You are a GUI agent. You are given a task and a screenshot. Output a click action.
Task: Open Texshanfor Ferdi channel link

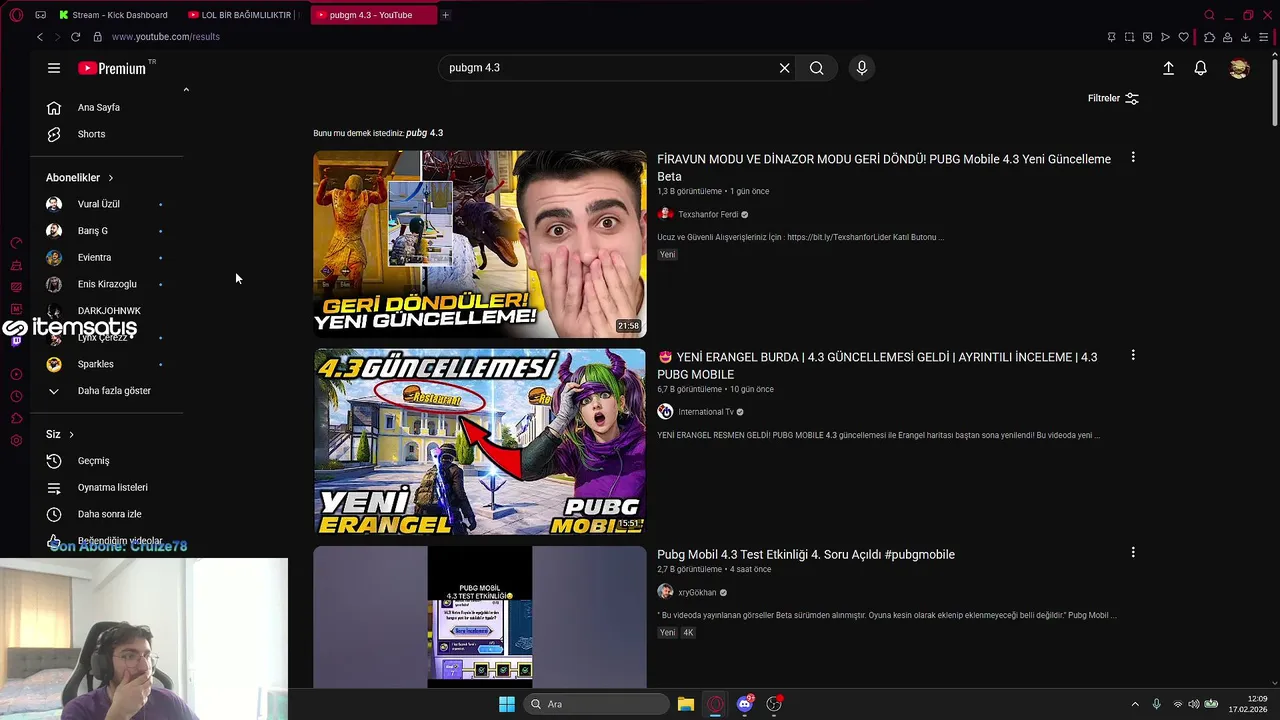point(708,215)
